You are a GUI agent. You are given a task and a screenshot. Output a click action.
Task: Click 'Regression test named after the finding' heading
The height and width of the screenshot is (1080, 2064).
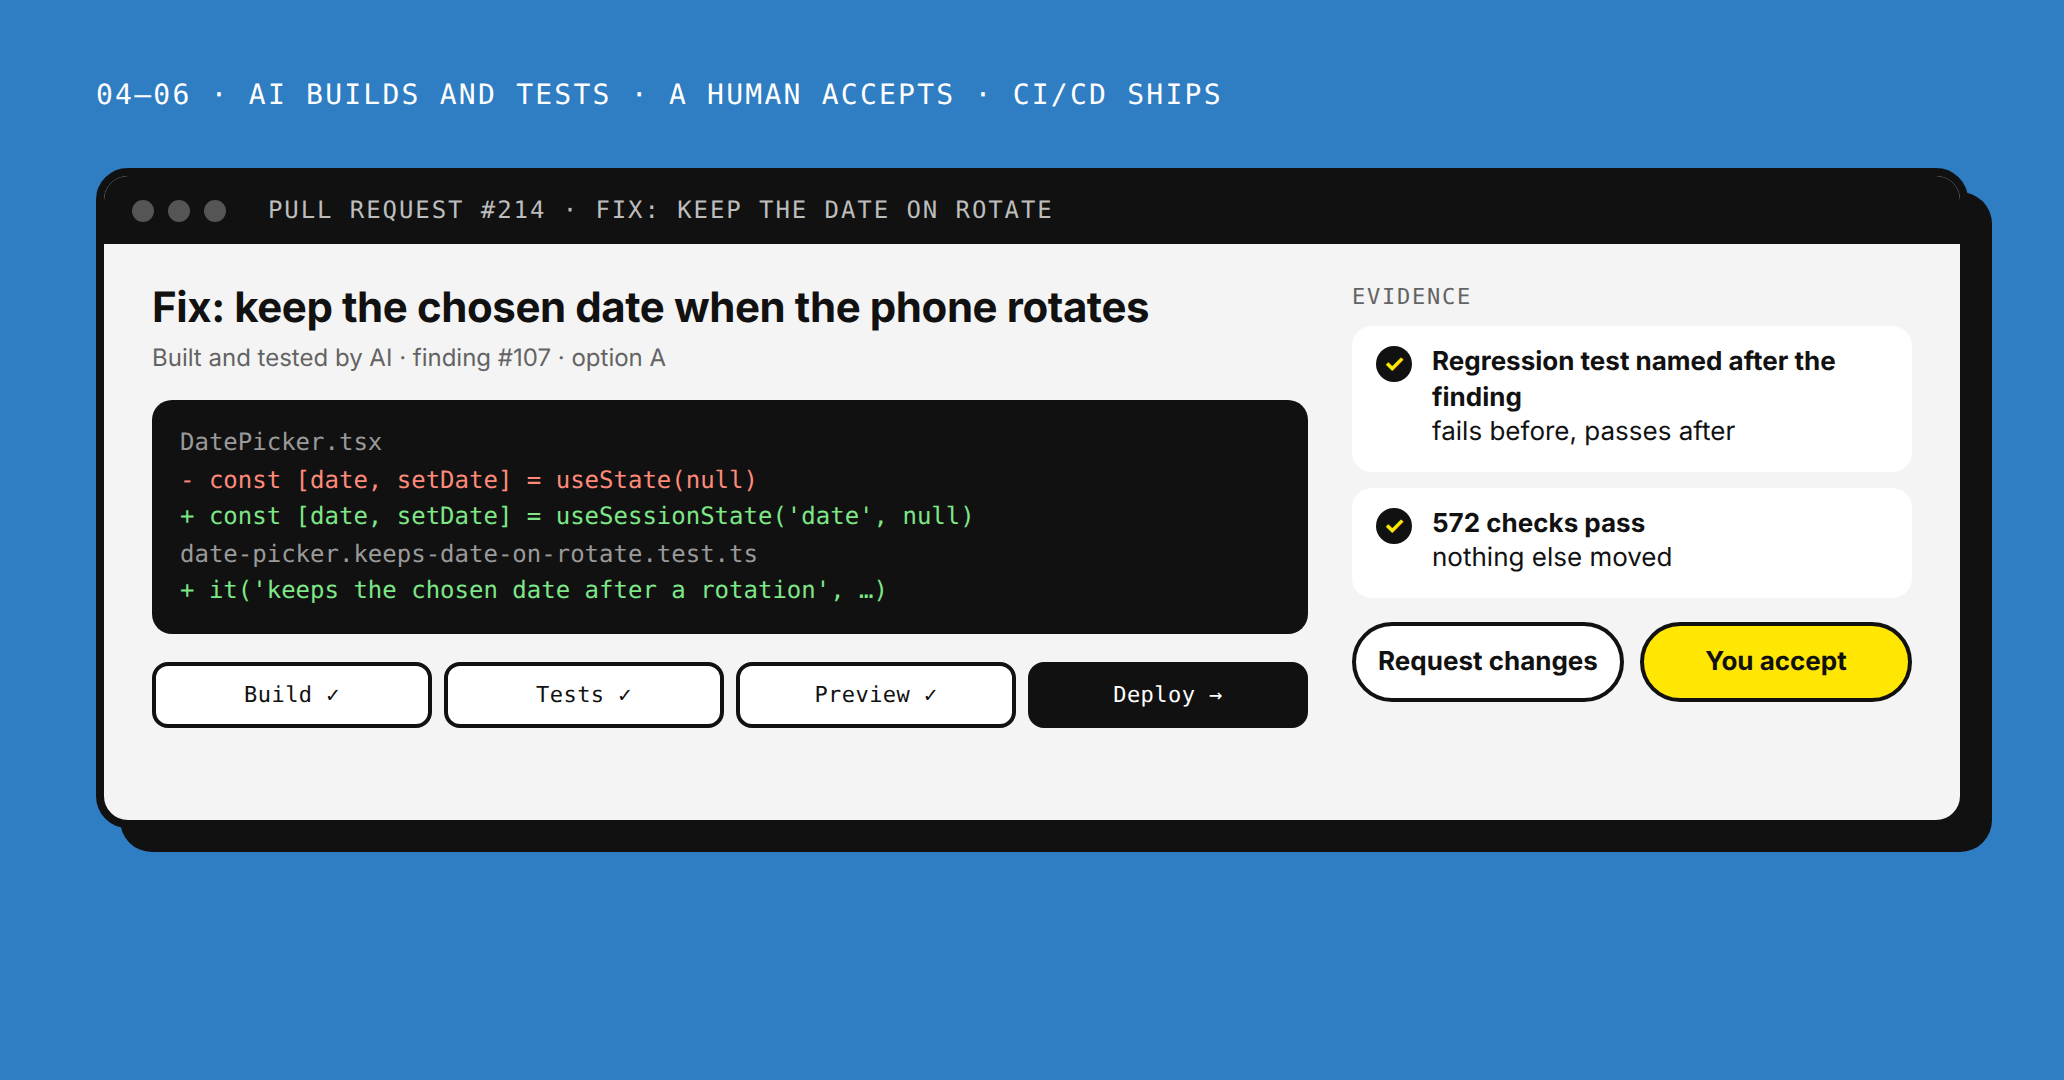point(1633,378)
